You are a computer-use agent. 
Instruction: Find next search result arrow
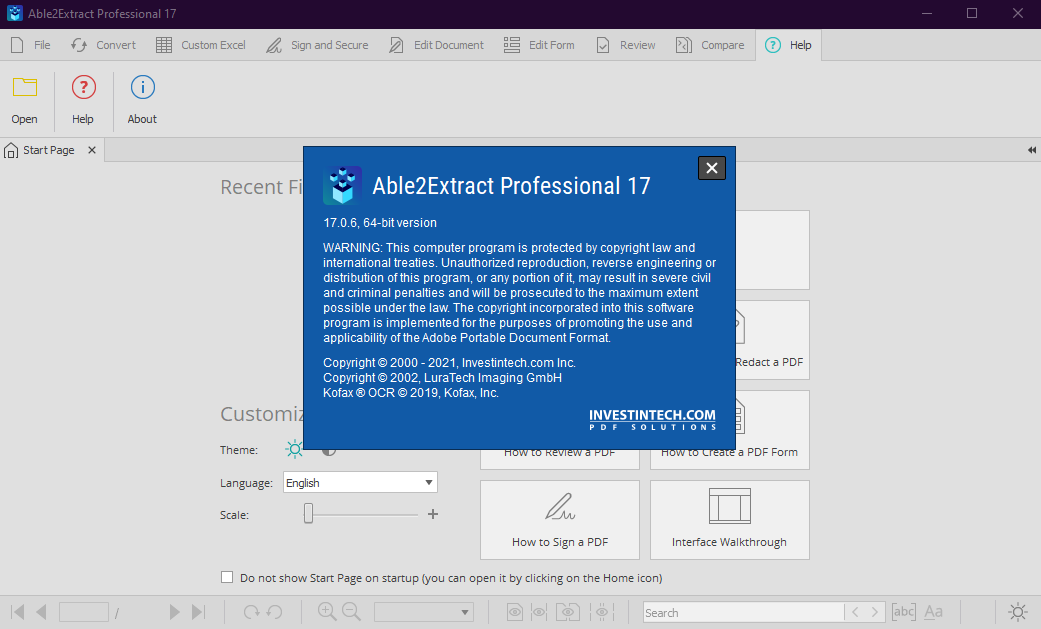click(875, 612)
